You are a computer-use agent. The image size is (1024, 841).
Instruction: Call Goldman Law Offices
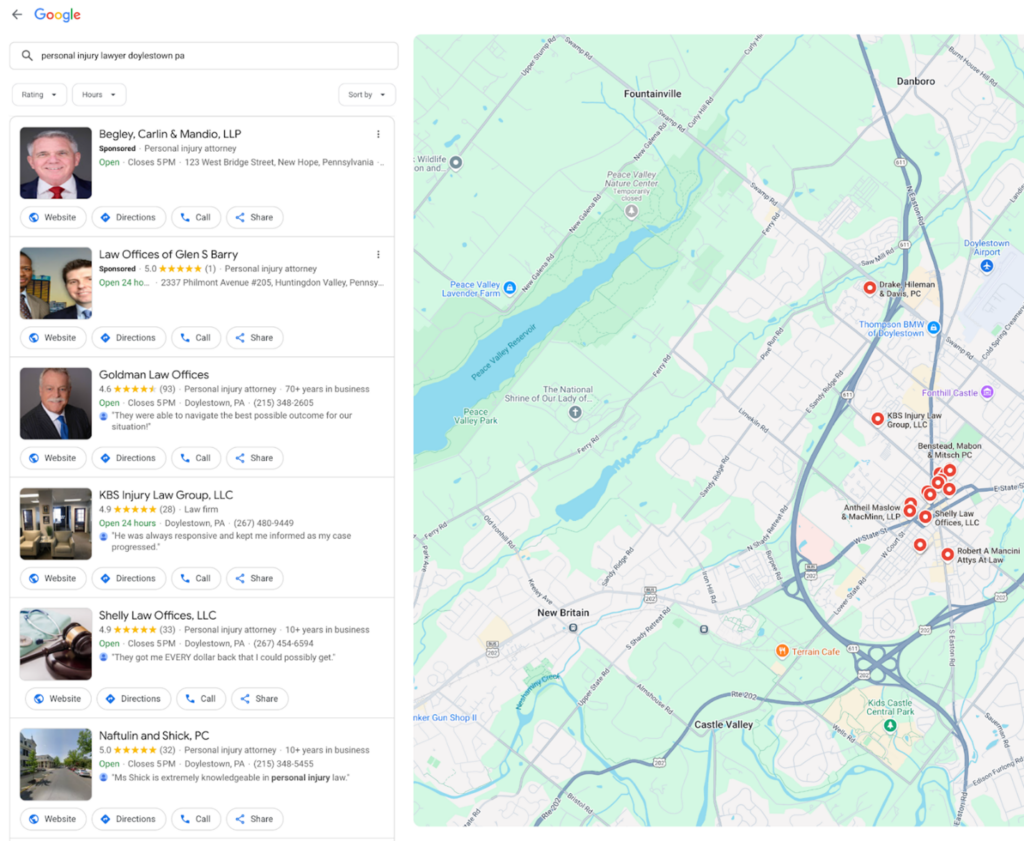(x=196, y=458)
